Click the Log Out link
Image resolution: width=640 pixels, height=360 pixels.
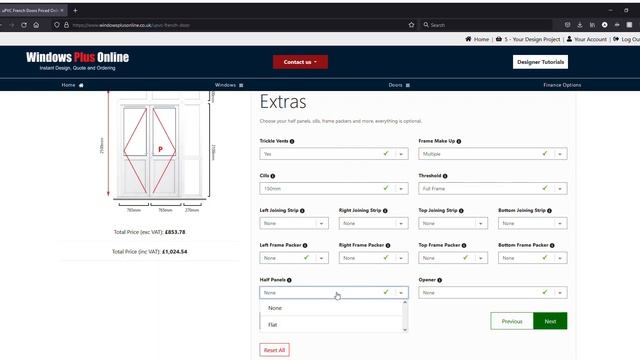626,39
